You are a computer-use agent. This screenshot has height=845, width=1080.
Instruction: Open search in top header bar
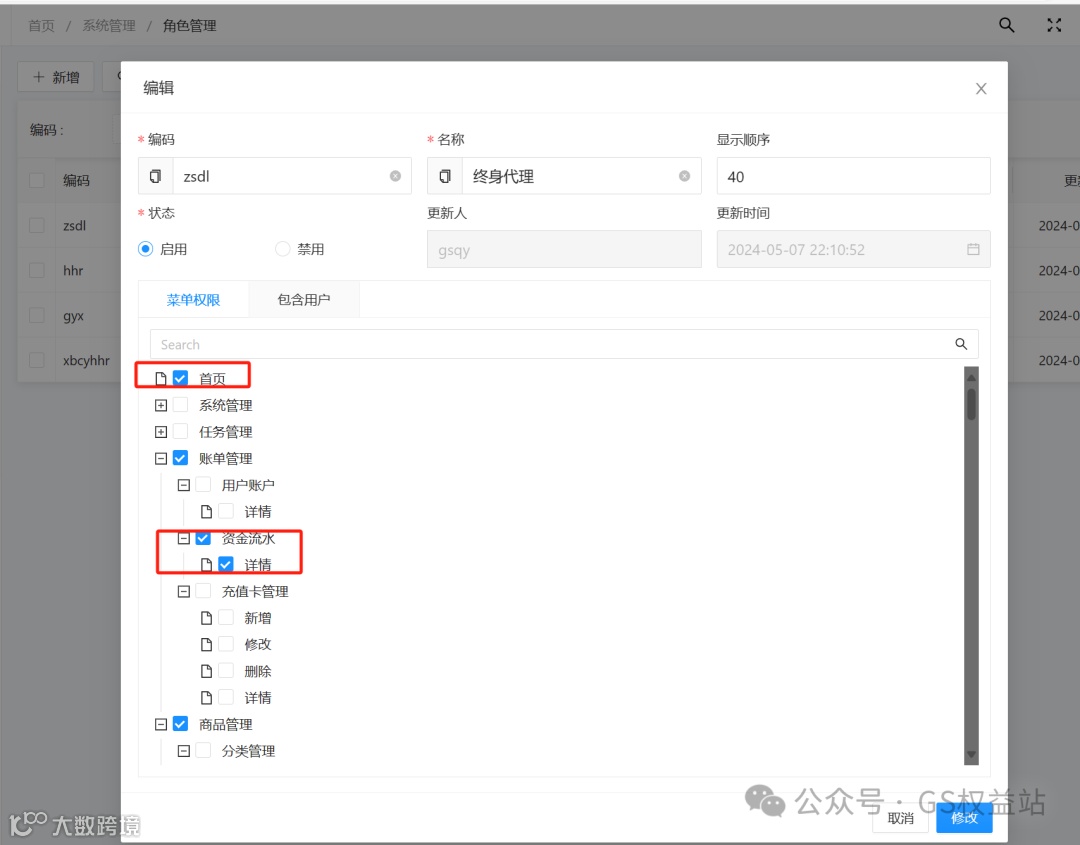(x=1006, y=25)
